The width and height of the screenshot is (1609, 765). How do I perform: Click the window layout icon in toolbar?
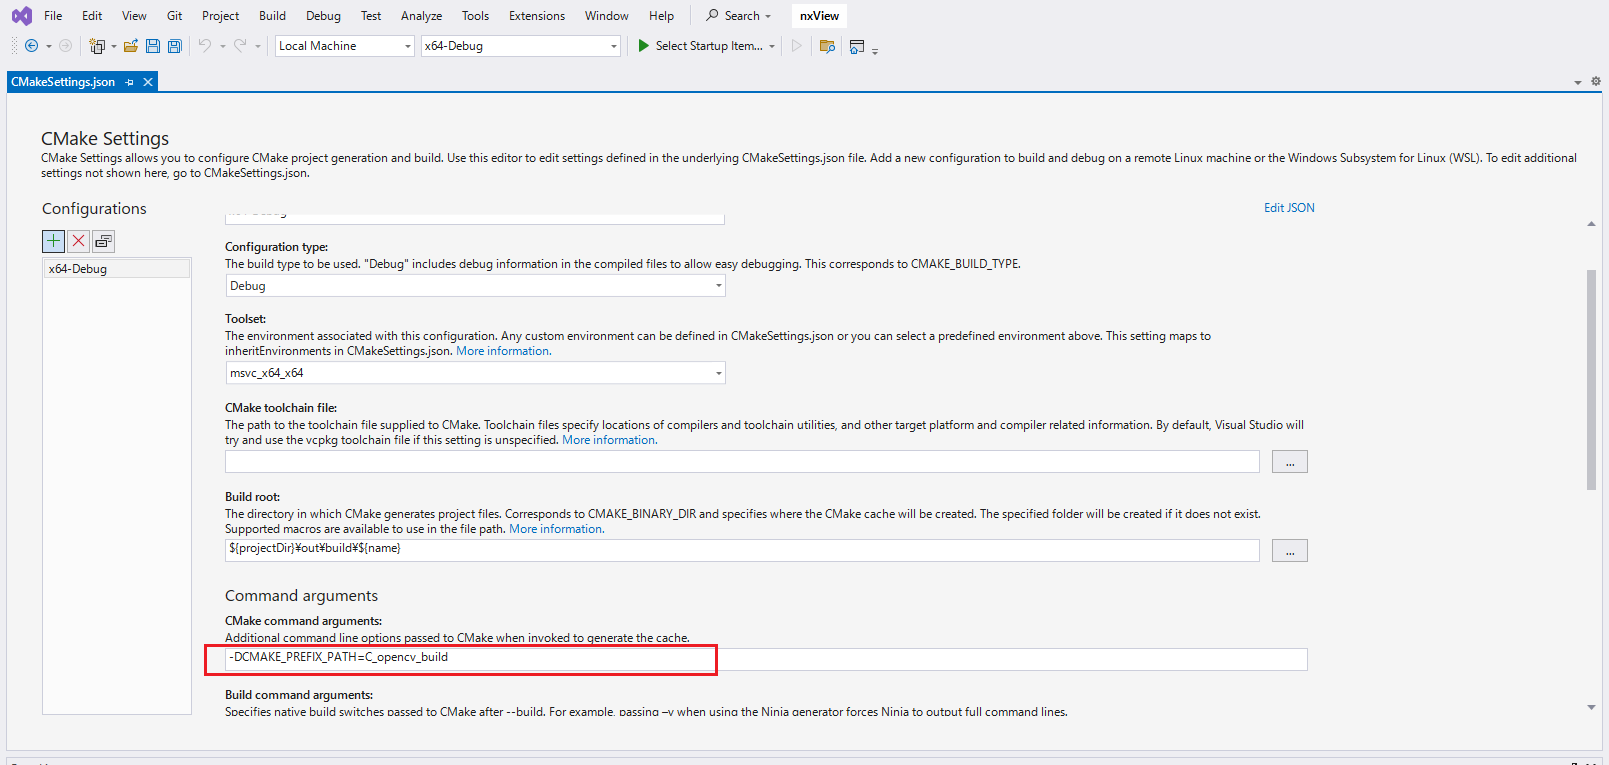point(857,46)
